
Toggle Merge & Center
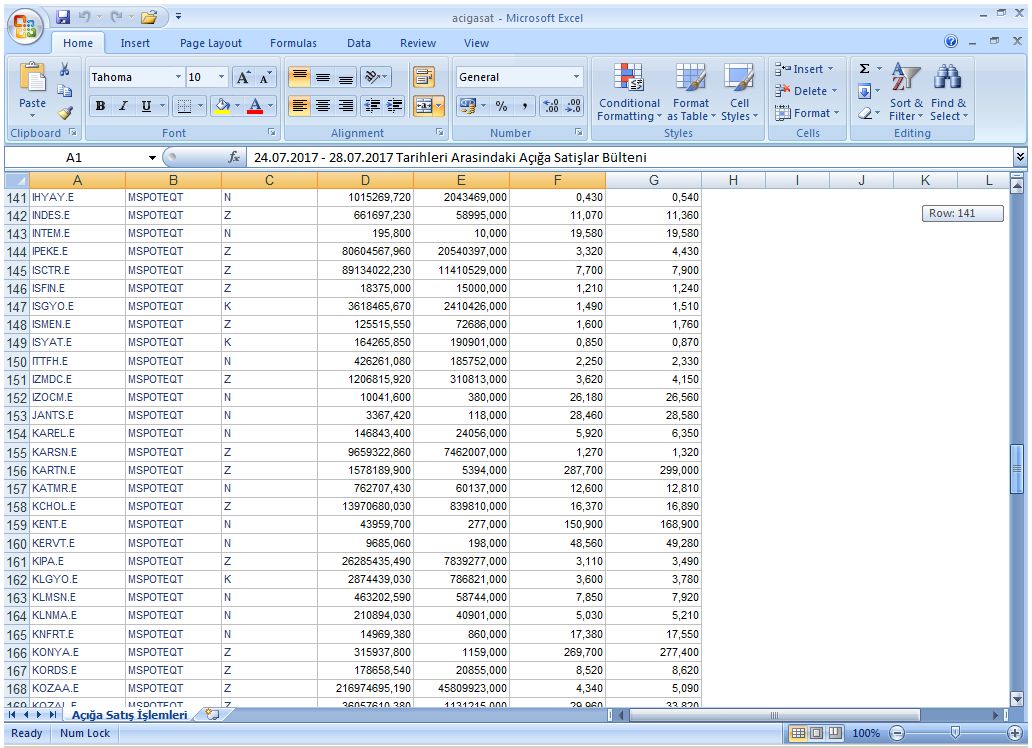click(424, 105)
